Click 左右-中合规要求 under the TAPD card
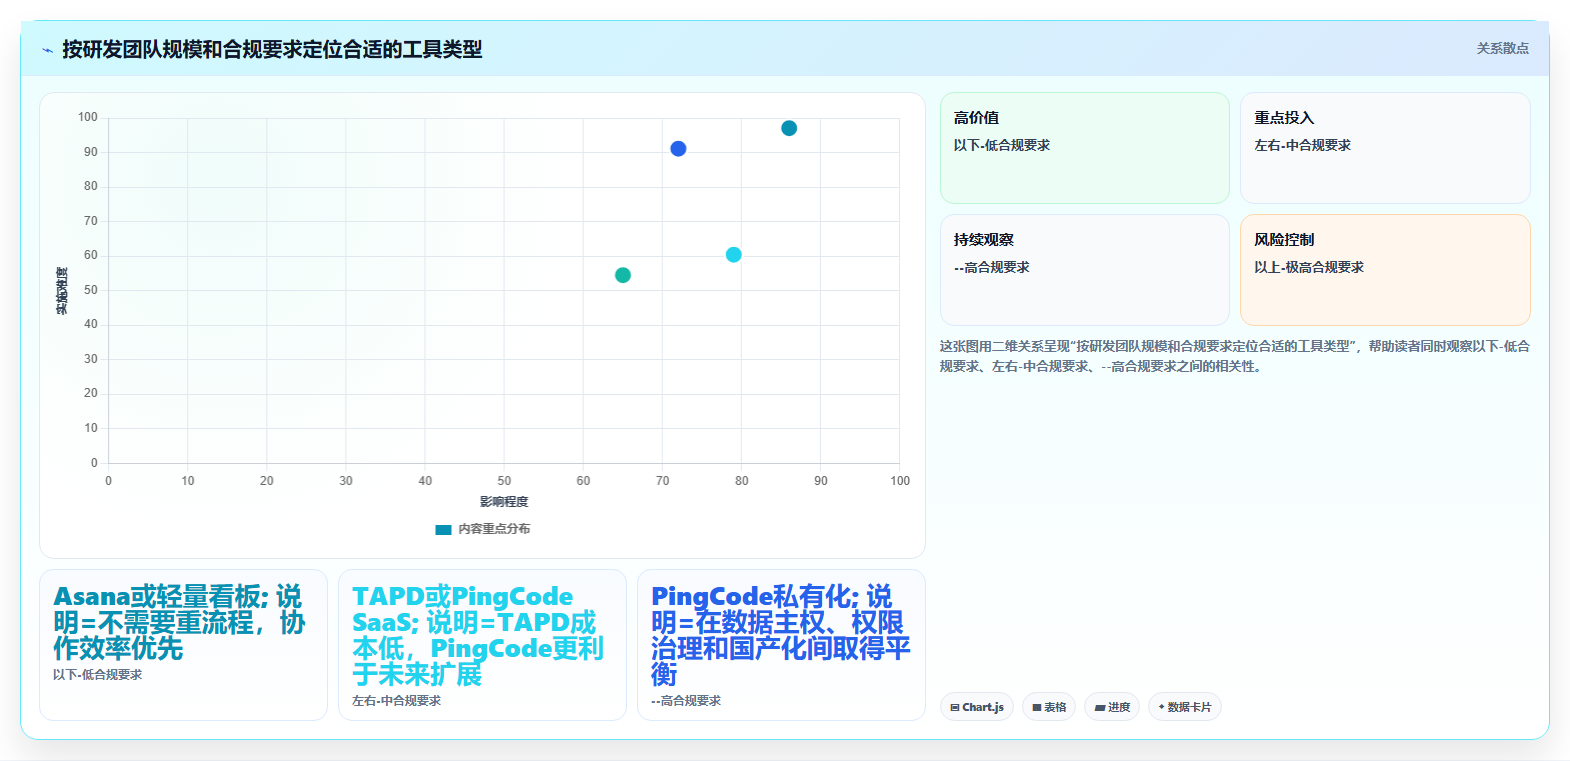 pos(397,701)
